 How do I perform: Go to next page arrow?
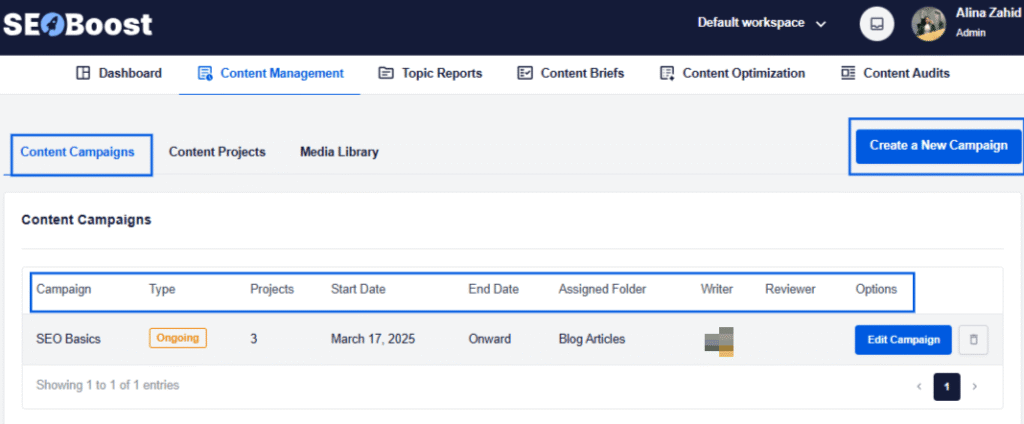point(975,386)
